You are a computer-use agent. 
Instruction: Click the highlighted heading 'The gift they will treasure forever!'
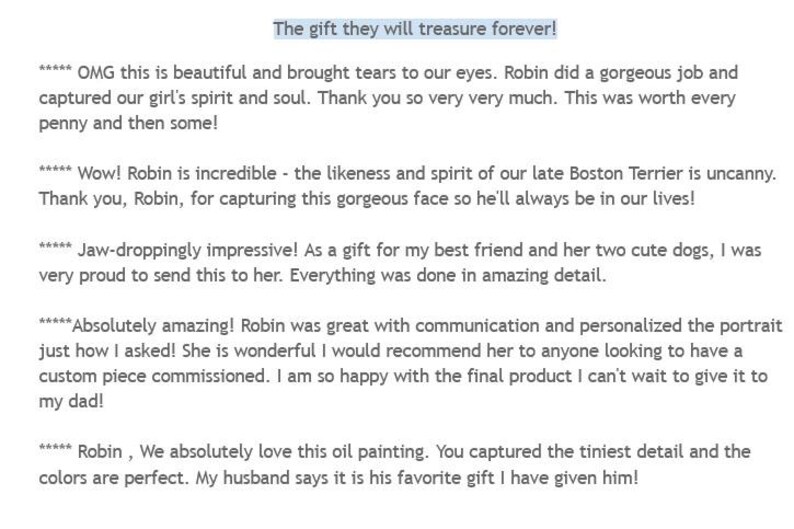tap(415, 29)
